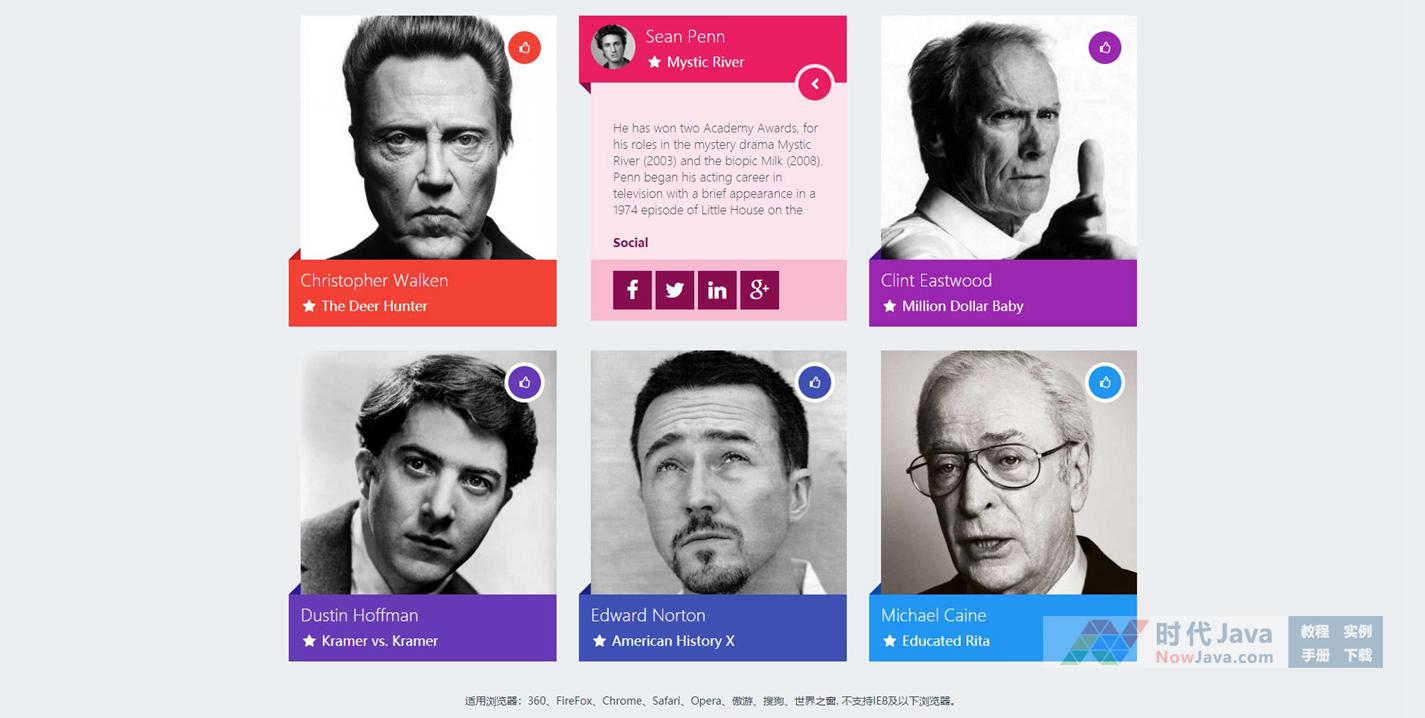Click the thumbs-up icon on Michael Caine's card
1425x718 pixels.
[1104, 382]
